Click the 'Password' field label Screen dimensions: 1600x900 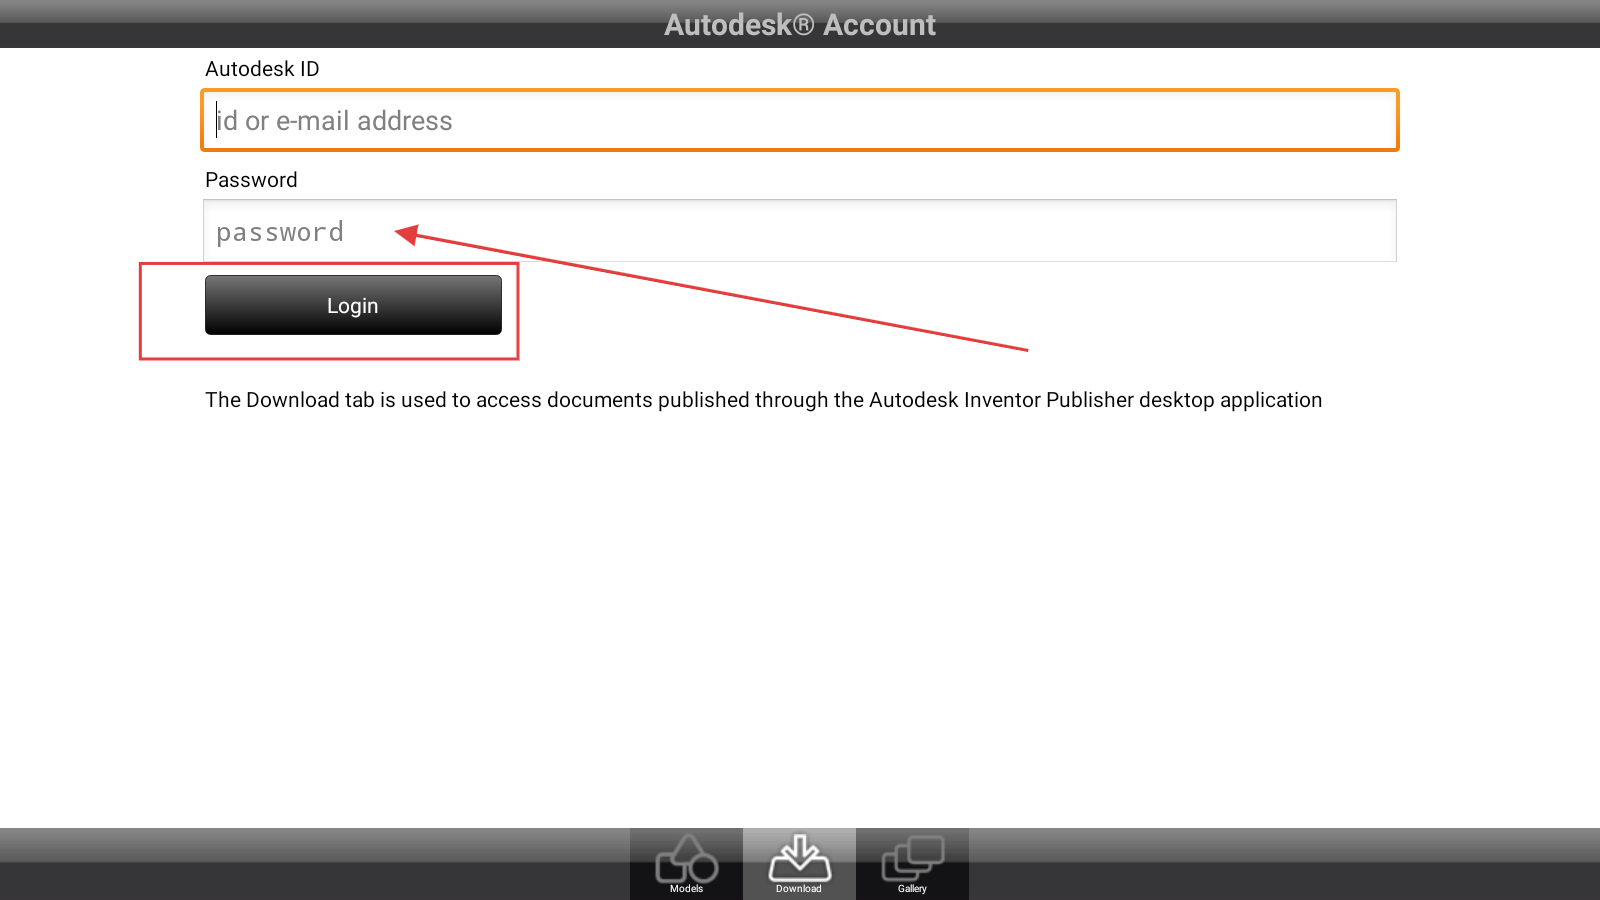pos(251,180)
